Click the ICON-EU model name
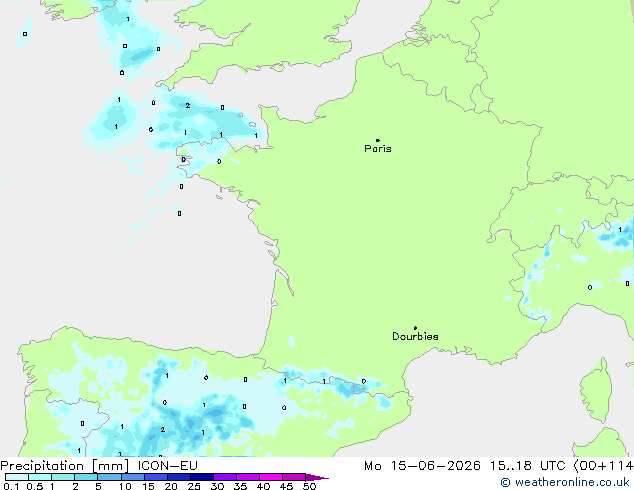The image size is (634, 490). 167,466
